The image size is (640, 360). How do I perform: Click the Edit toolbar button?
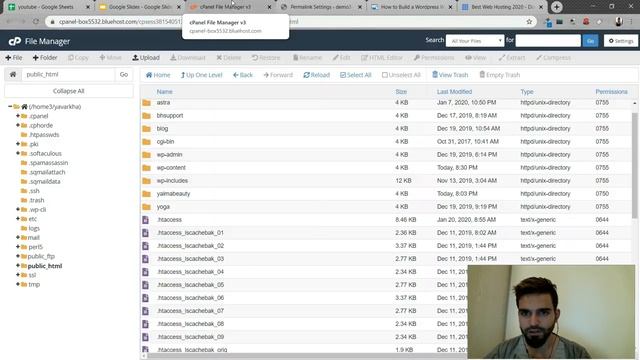(x=341, y=58)
